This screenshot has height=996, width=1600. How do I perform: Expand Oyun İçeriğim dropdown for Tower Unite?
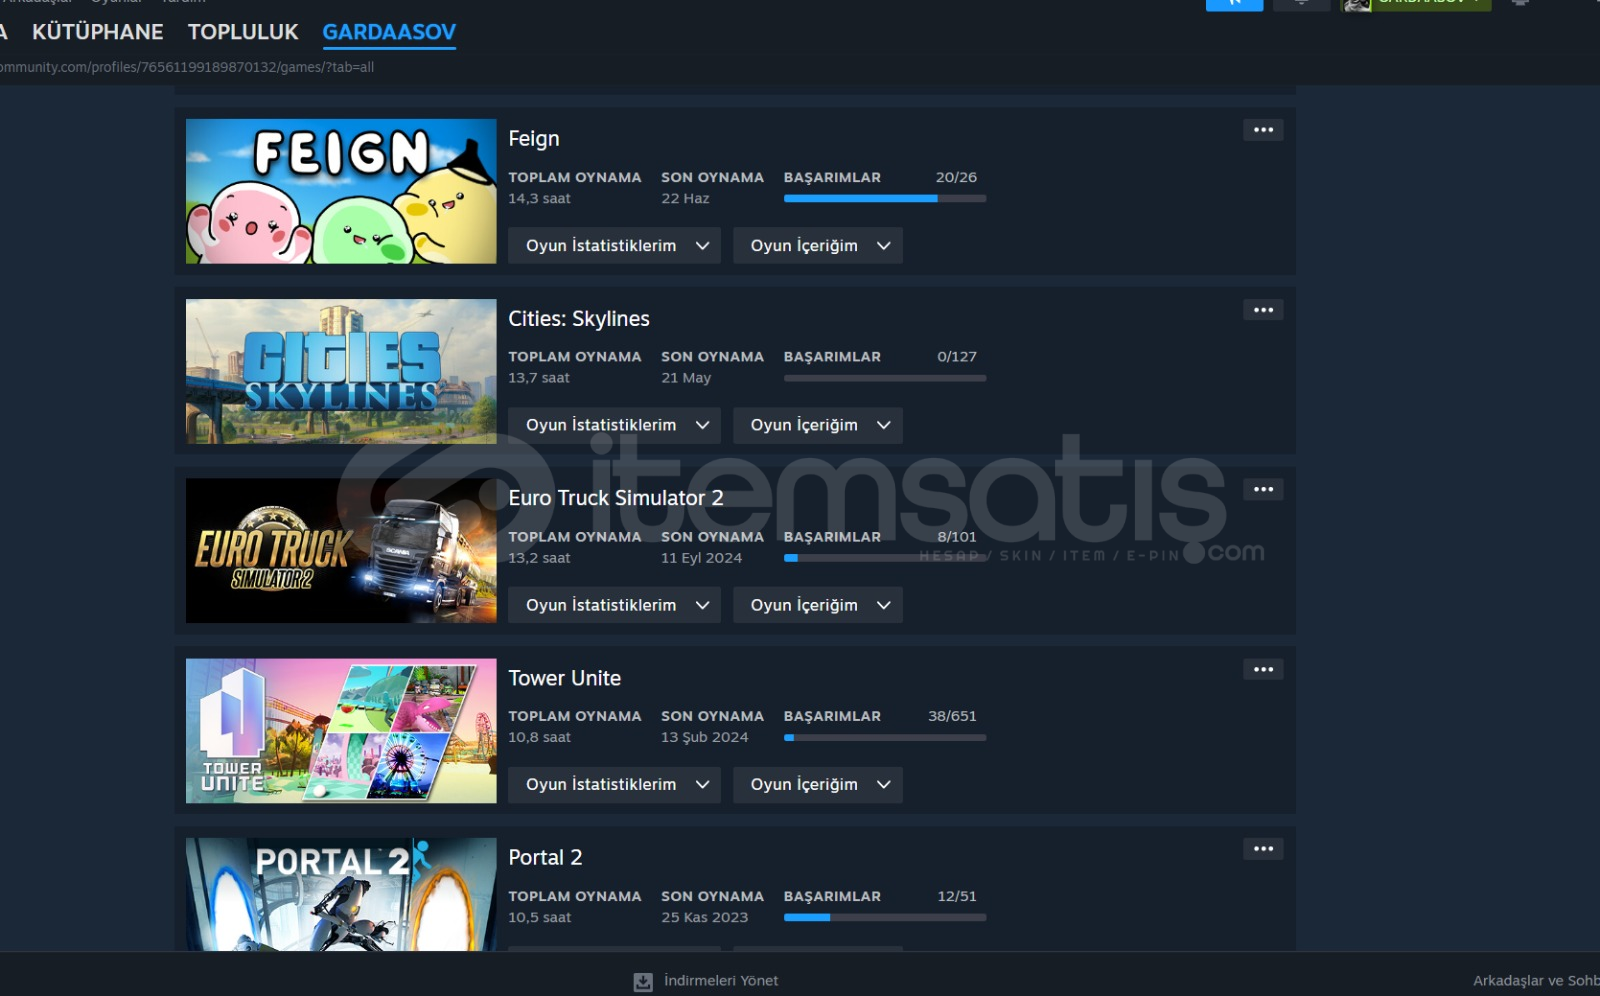[818, 785]
